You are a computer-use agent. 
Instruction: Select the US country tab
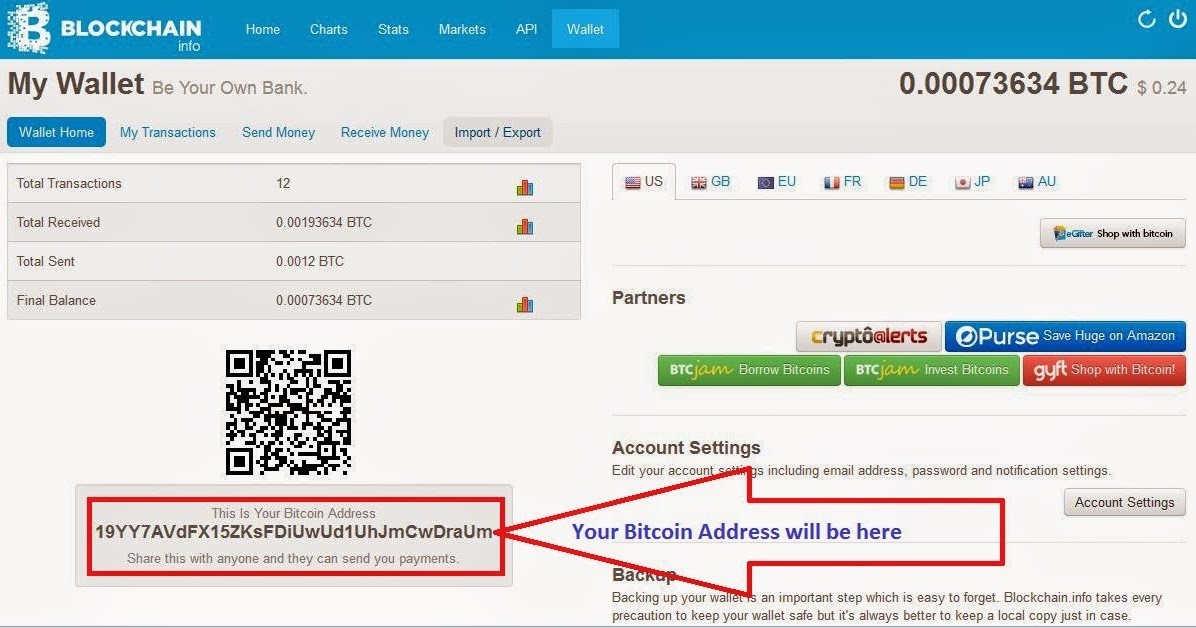click(x=644, y=182)
